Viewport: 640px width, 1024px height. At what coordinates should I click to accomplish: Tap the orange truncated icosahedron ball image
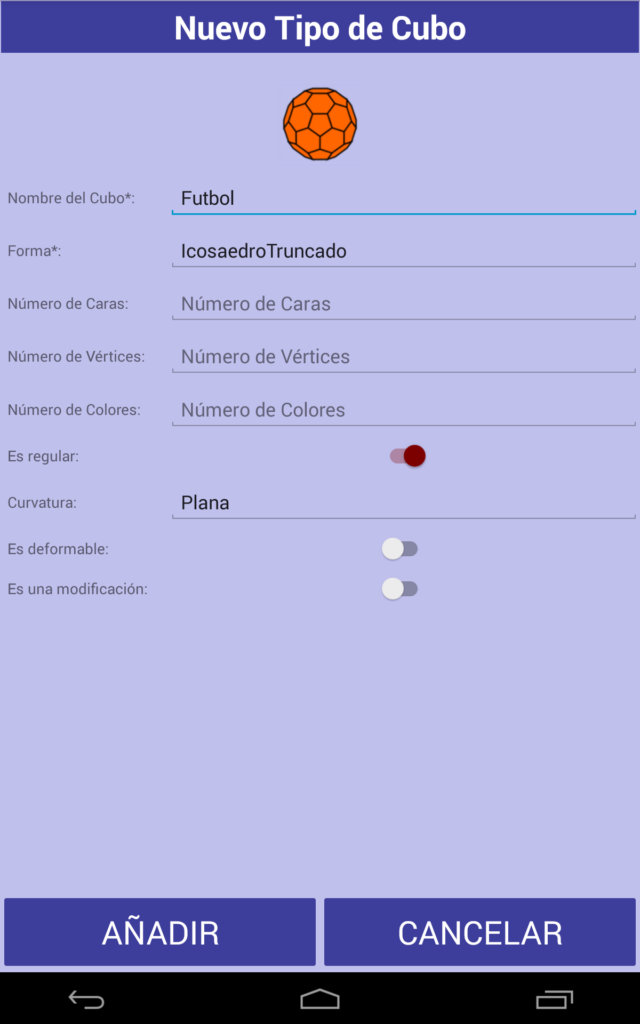coord(320,124)
